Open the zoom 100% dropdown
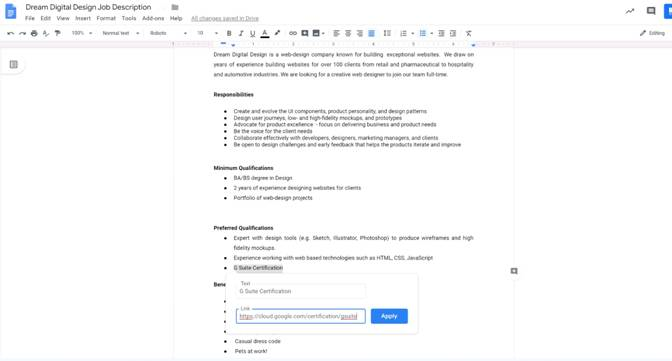 (81, 33)
